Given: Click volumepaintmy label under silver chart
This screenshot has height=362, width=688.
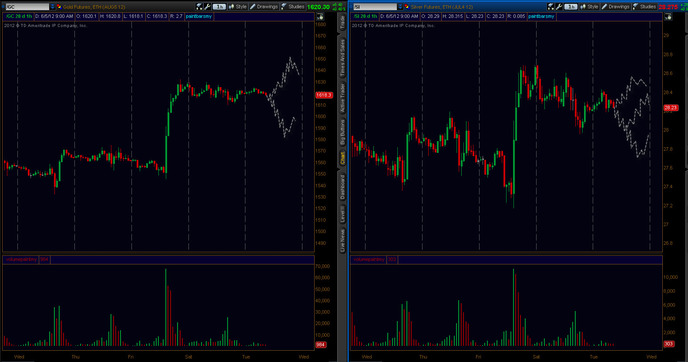Looking at the screenshot, I should pyautogui.click(x=369, y=260).
